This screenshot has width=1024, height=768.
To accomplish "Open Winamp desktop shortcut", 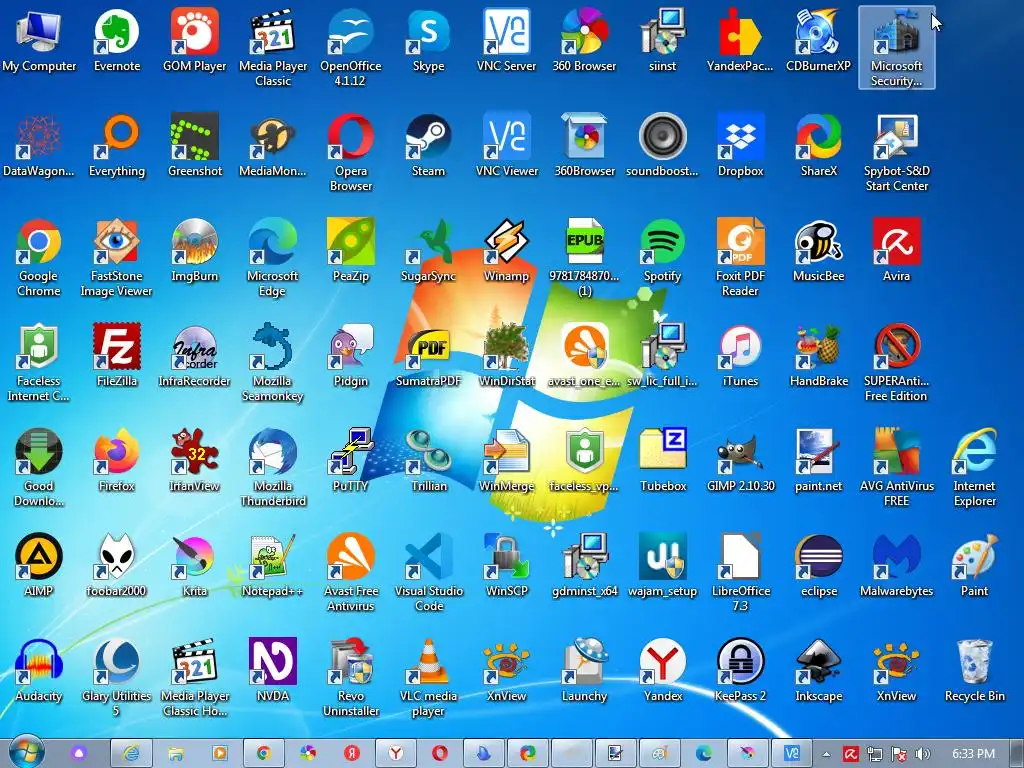I will point(506,251).
